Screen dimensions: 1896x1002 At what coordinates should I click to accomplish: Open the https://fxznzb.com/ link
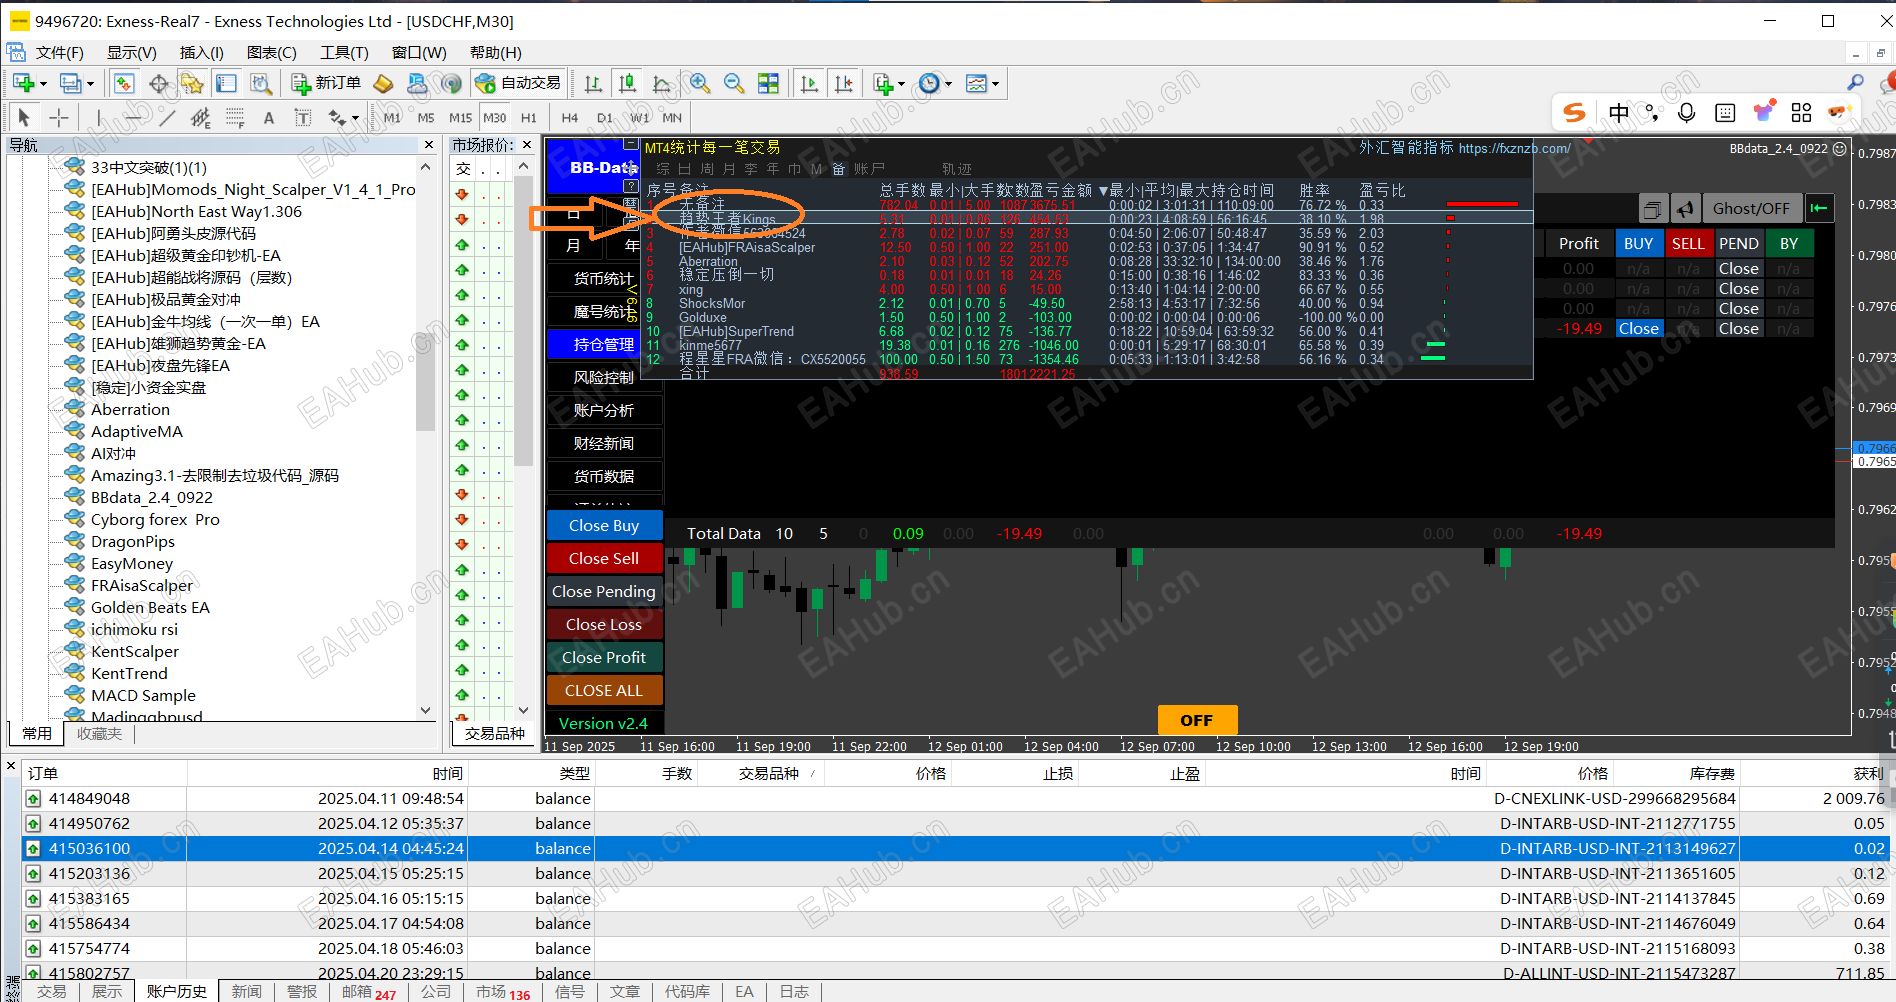(1514, 148)
